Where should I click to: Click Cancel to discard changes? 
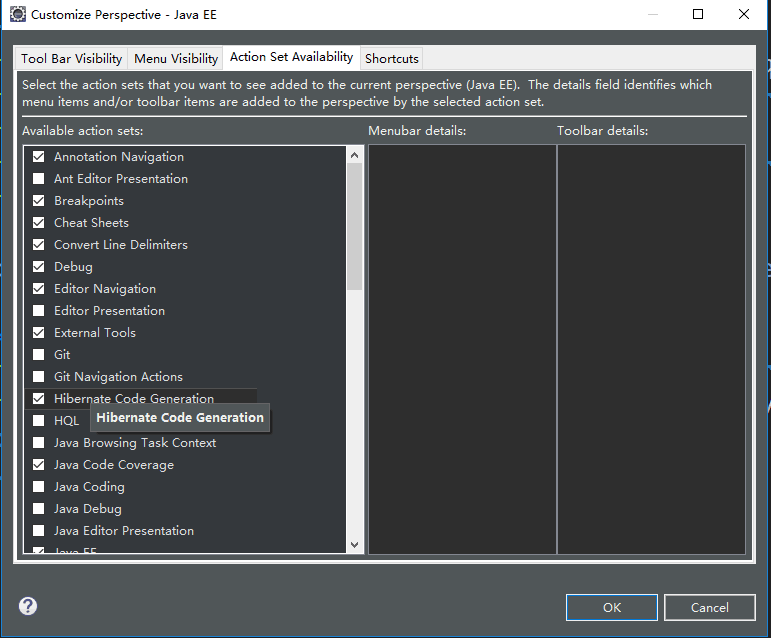(x=710, y=607)
